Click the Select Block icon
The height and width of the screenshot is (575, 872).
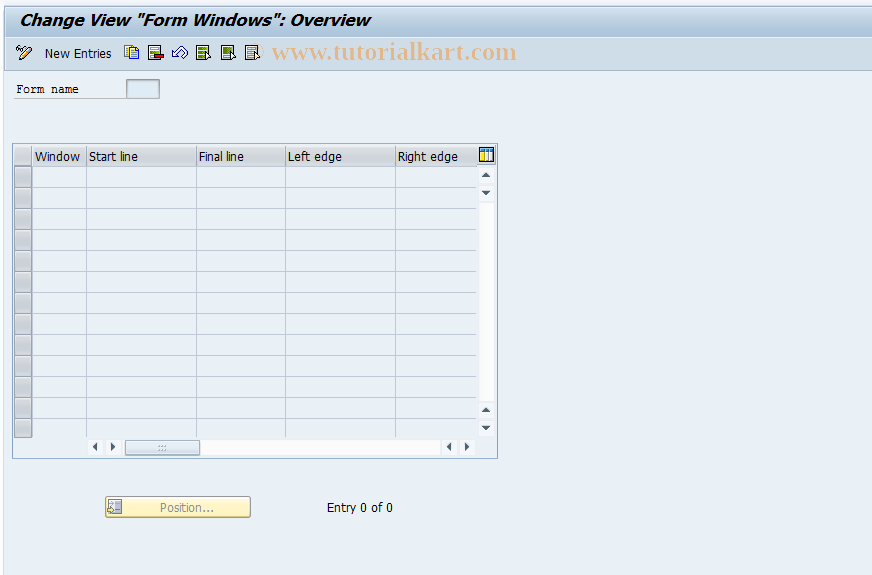pos(228,53)
